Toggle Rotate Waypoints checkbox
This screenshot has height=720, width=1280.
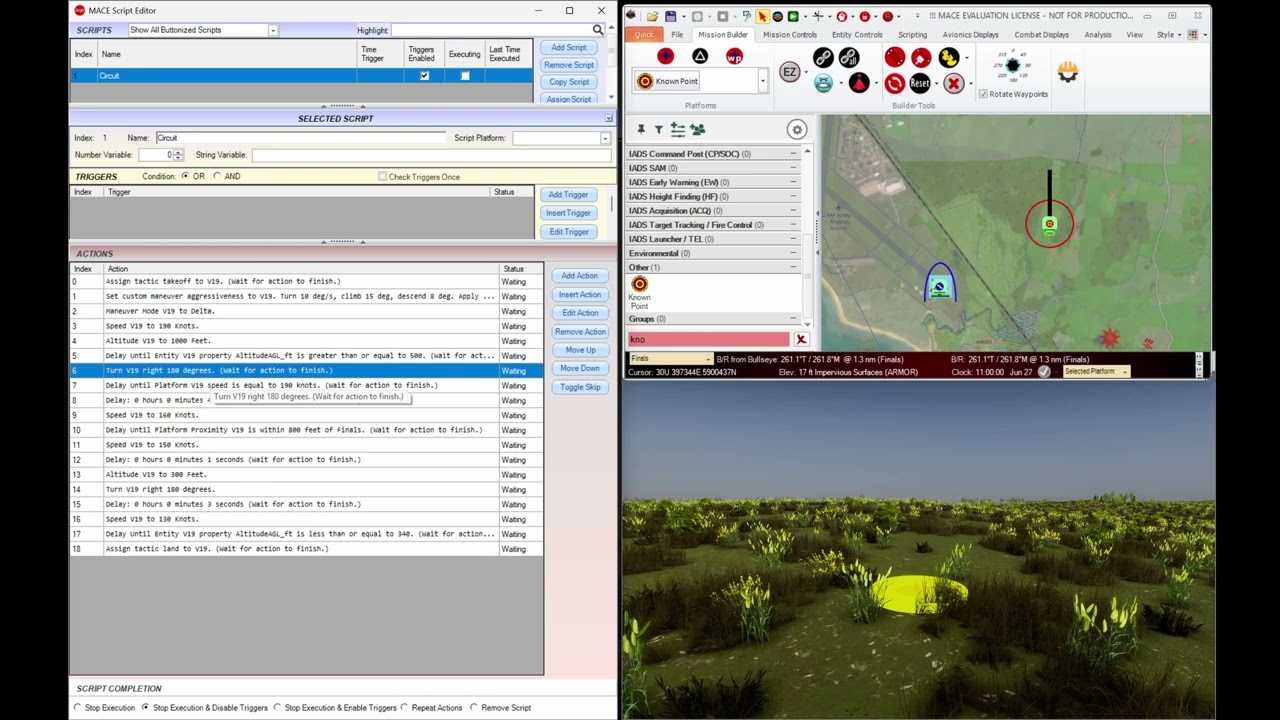[x=983, y=94]
